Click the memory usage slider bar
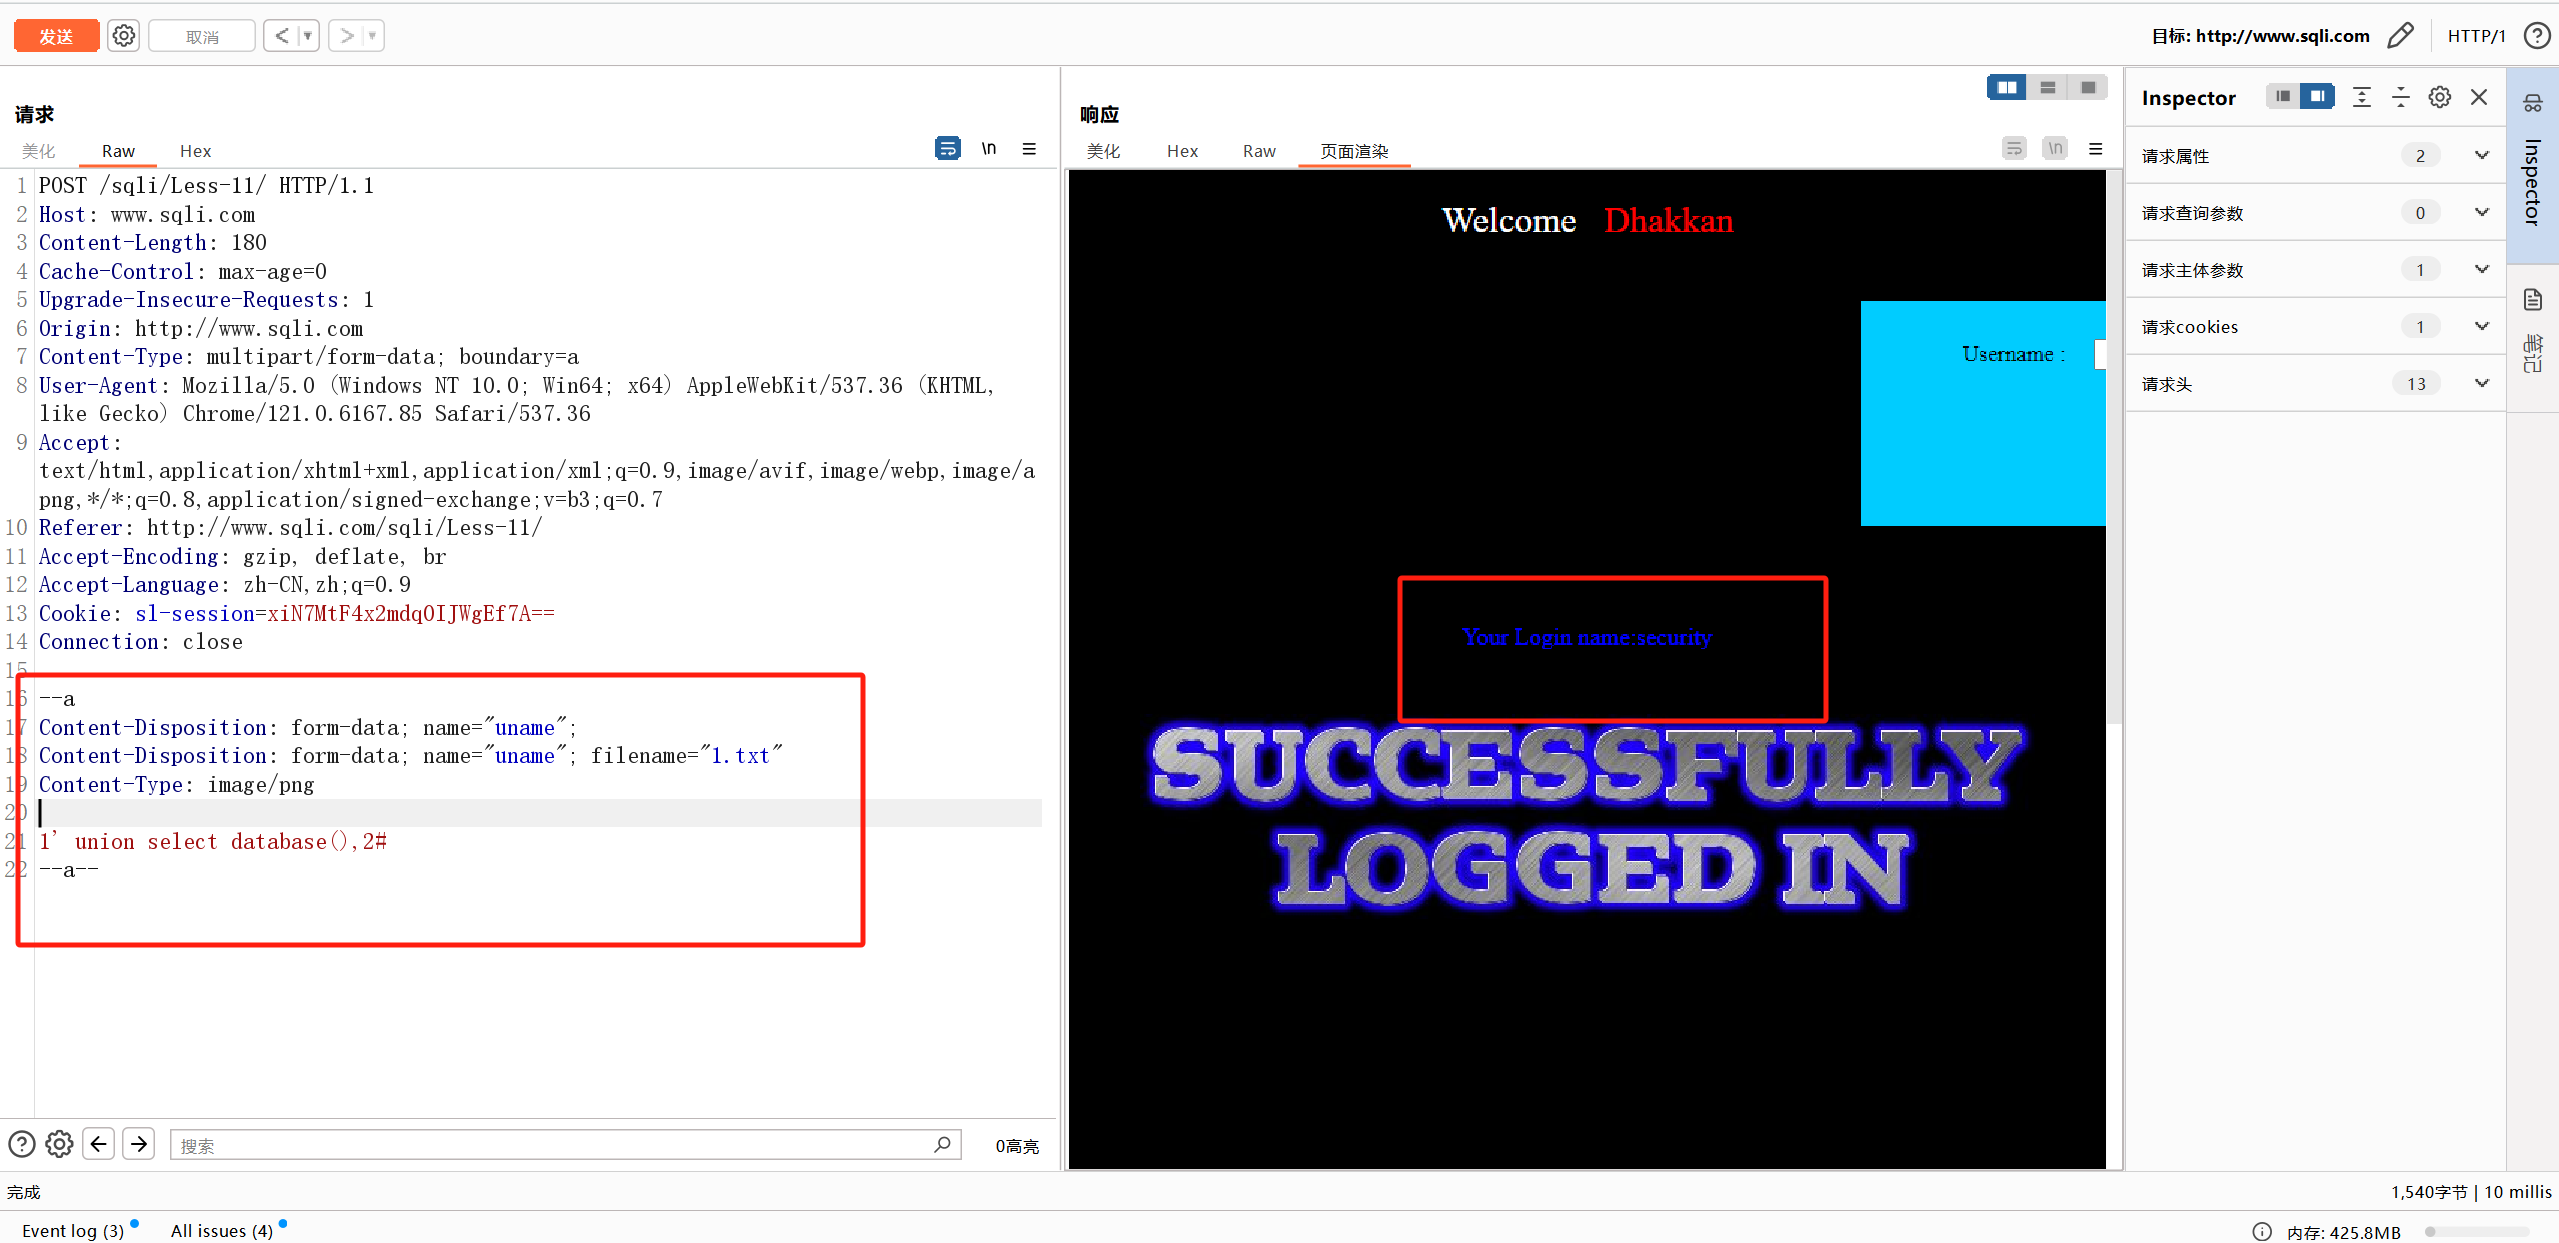The image size is (2559, 1243). 2476,1232
